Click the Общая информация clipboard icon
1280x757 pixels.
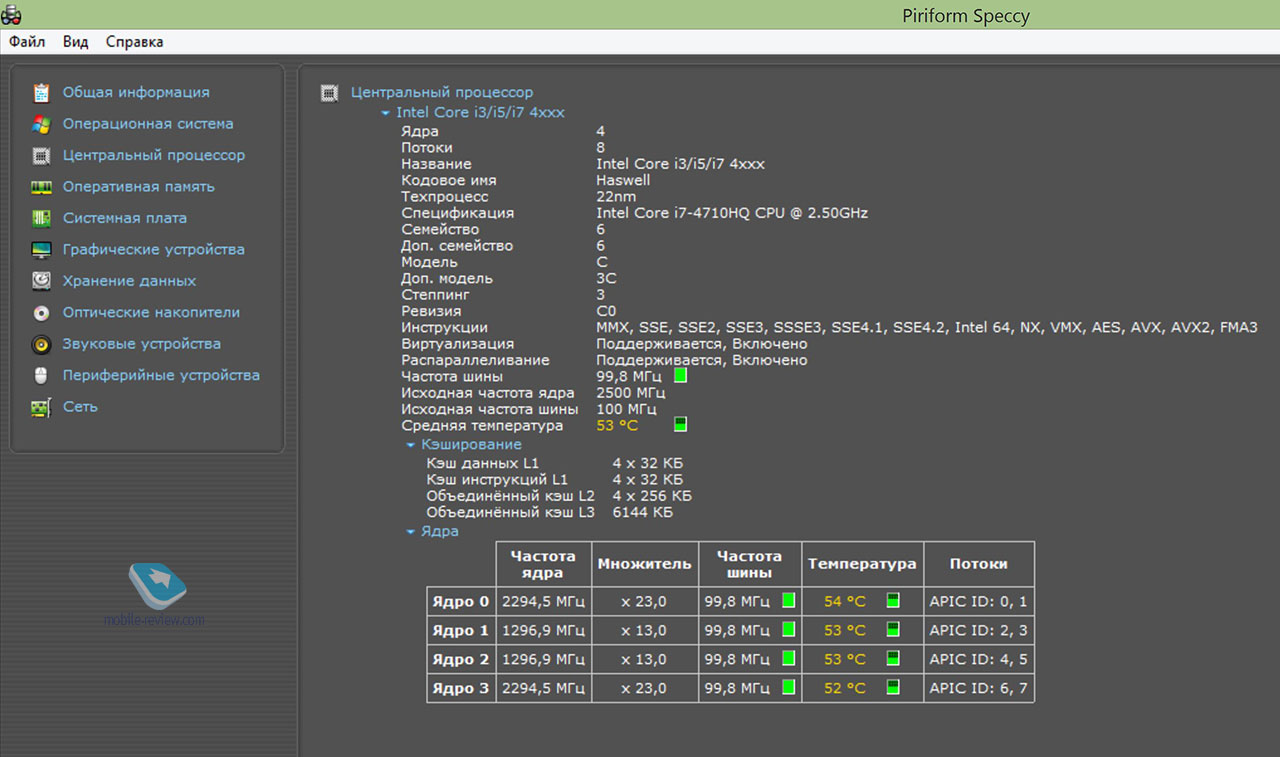[x=41, y=93]
